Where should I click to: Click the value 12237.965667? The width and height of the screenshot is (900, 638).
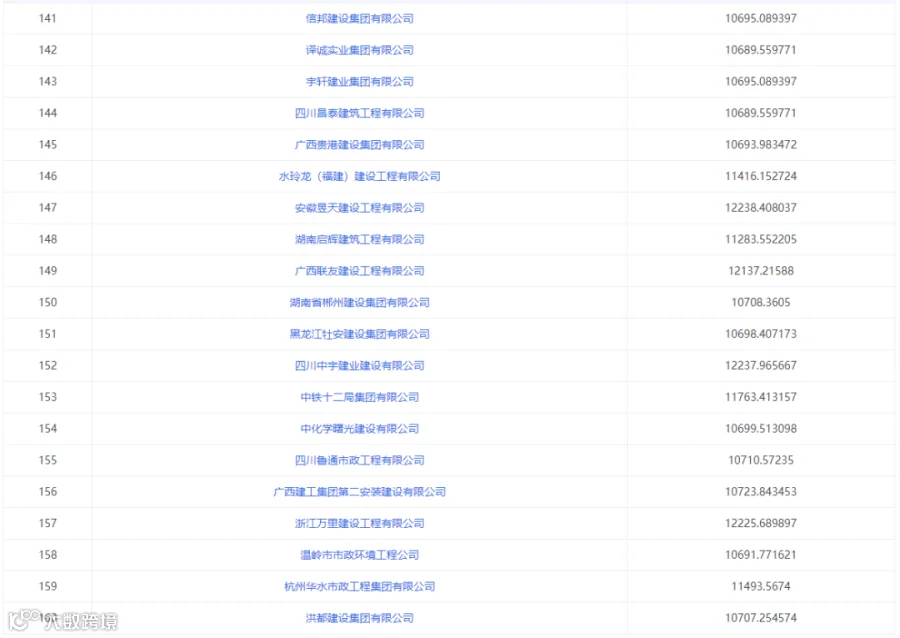click(761, 365)
